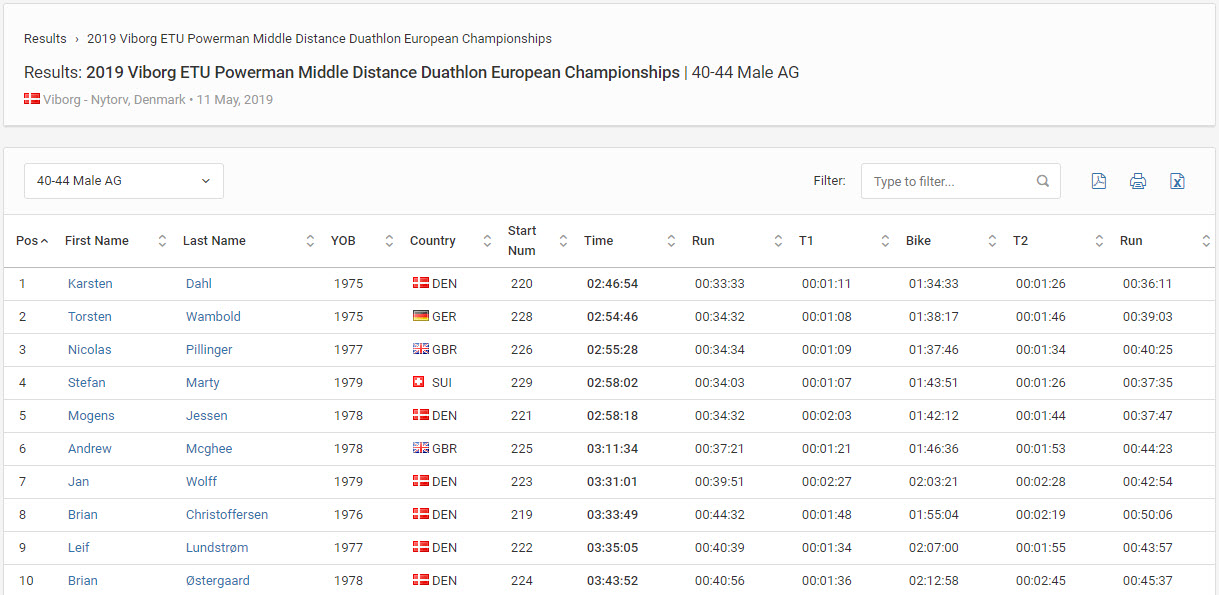This screenshot has width=1219, height=595.
Task: Open the 2019 Viborg ETU Powerman breadcrumb link
Action: pos(319,39)
